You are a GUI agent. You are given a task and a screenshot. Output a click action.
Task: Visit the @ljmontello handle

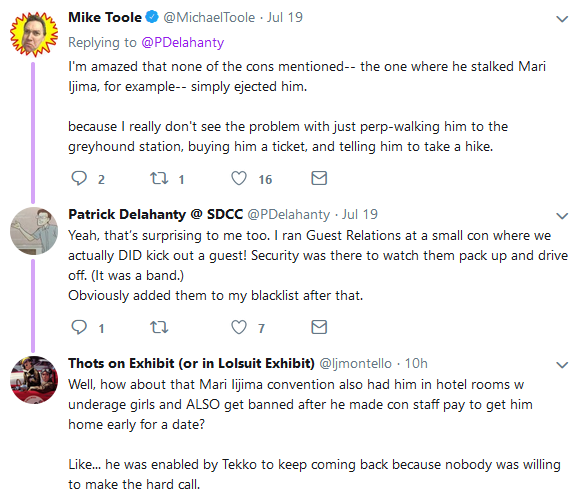click(356, 364)
